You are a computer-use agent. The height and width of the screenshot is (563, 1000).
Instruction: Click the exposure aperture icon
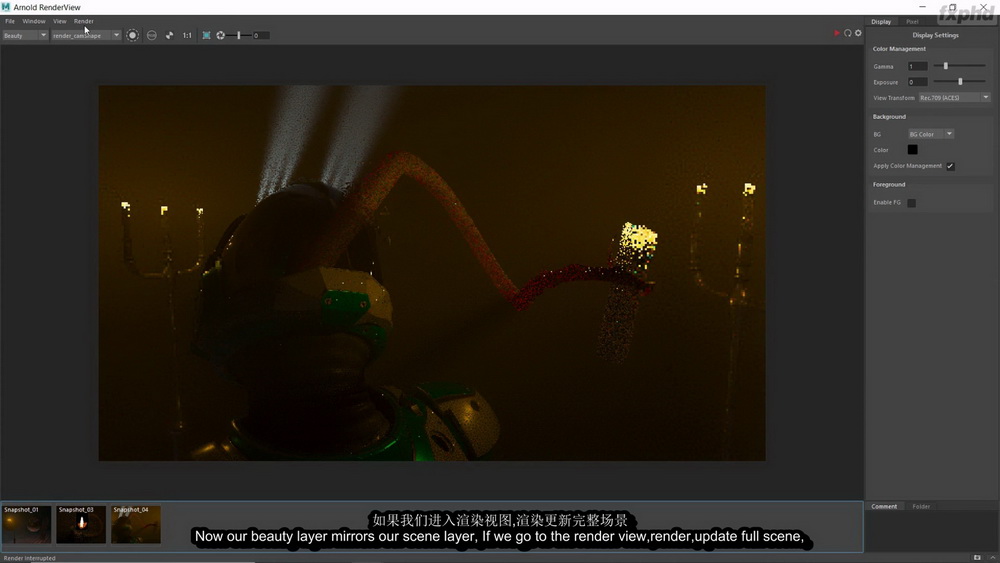pyautogui.click(x=221, y=36)
